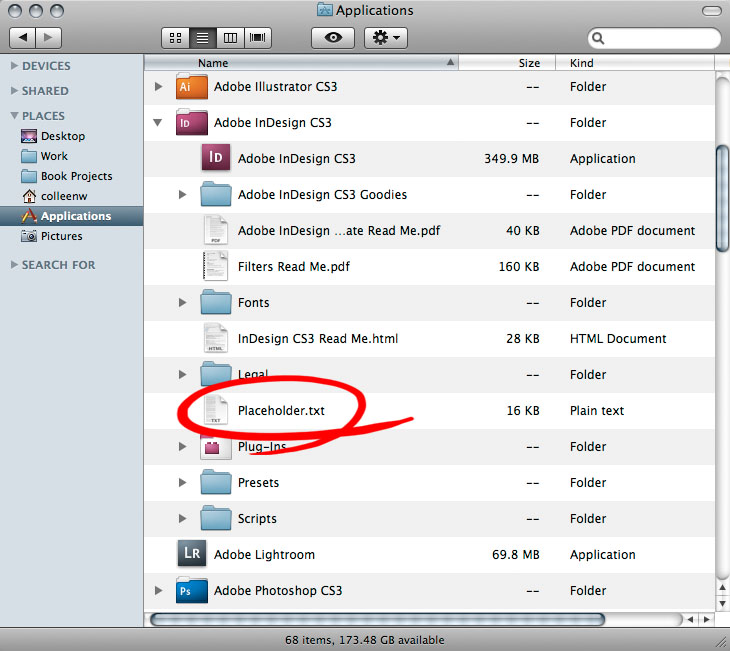The image size is (730, 651).
Task: Click the Placeholder.txt file icon
Action: (216, 410)
